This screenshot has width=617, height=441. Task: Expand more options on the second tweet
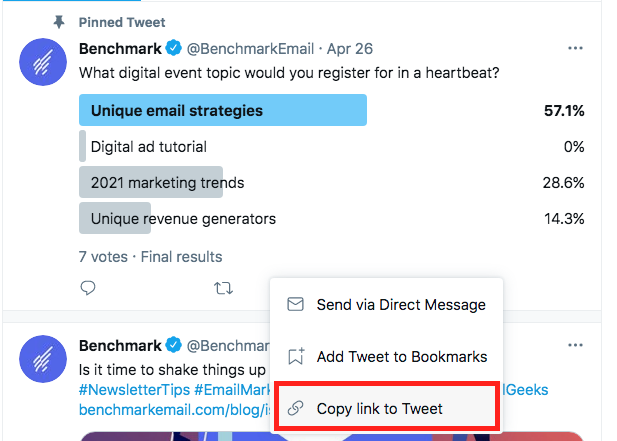[575, 346]
